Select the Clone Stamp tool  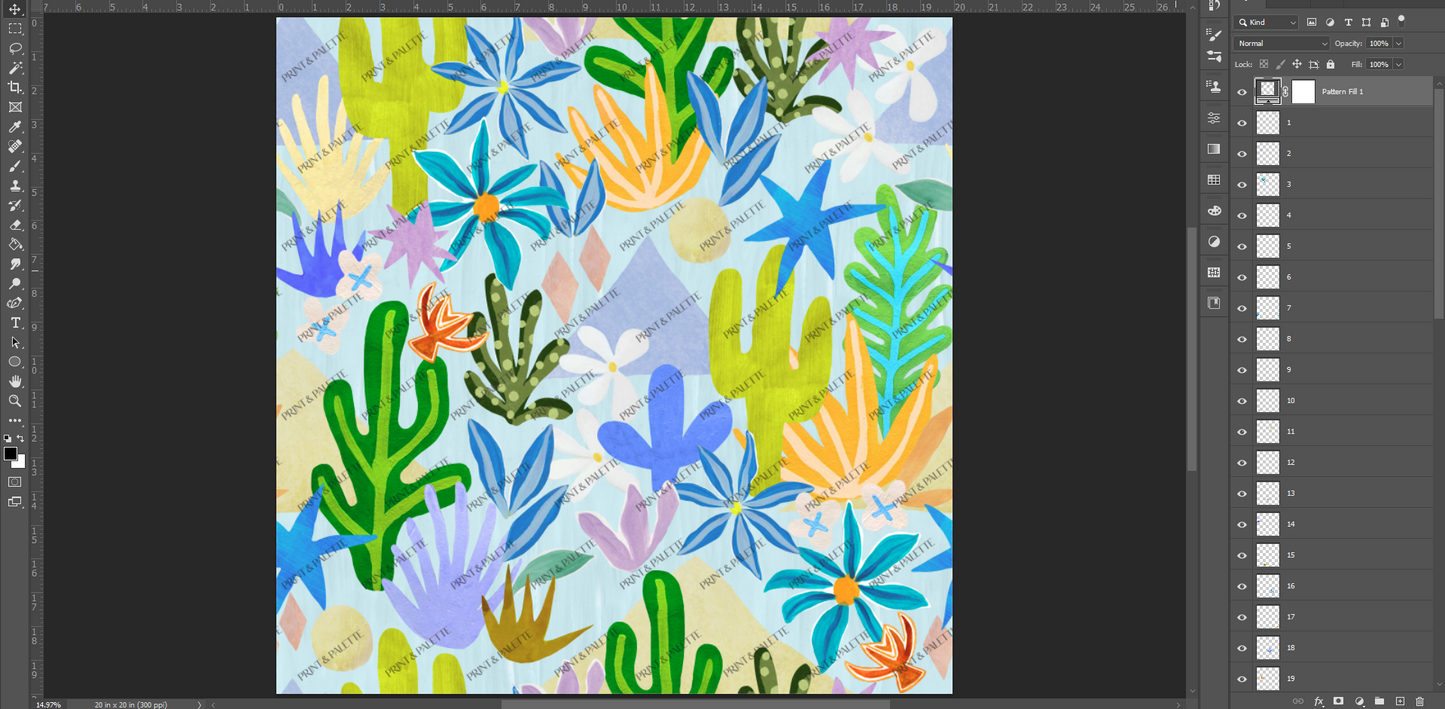click(x=15, y=185)
